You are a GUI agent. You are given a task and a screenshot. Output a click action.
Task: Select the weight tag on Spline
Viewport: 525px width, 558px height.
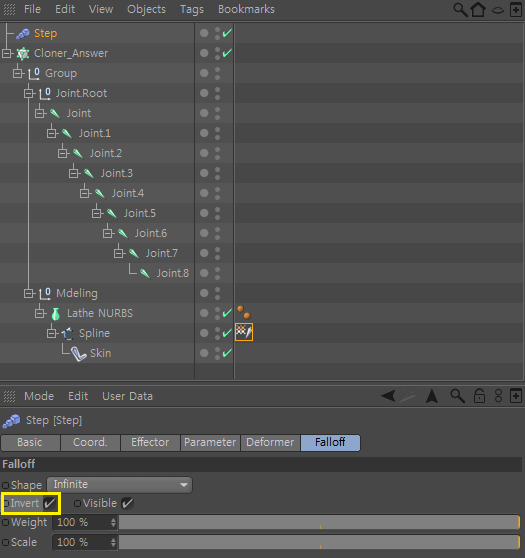pos(244,332)
